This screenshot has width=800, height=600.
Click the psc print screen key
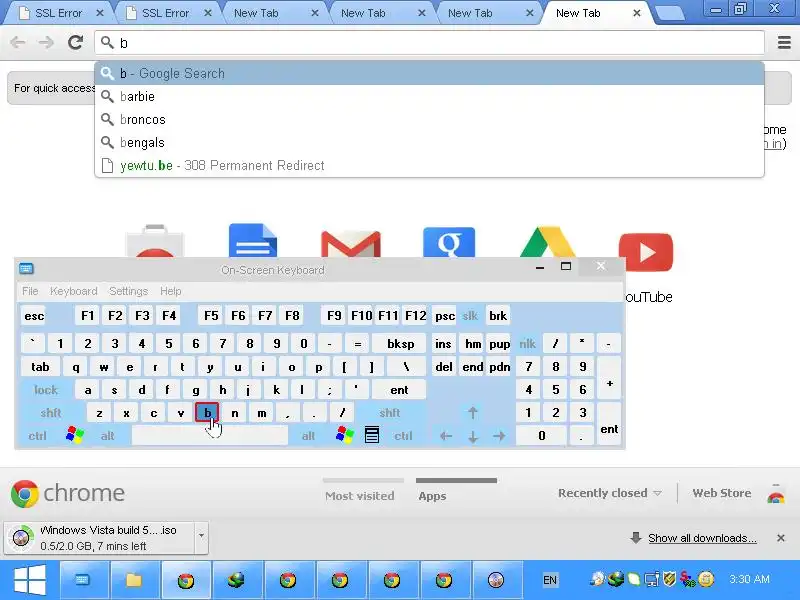coord(444,316)
